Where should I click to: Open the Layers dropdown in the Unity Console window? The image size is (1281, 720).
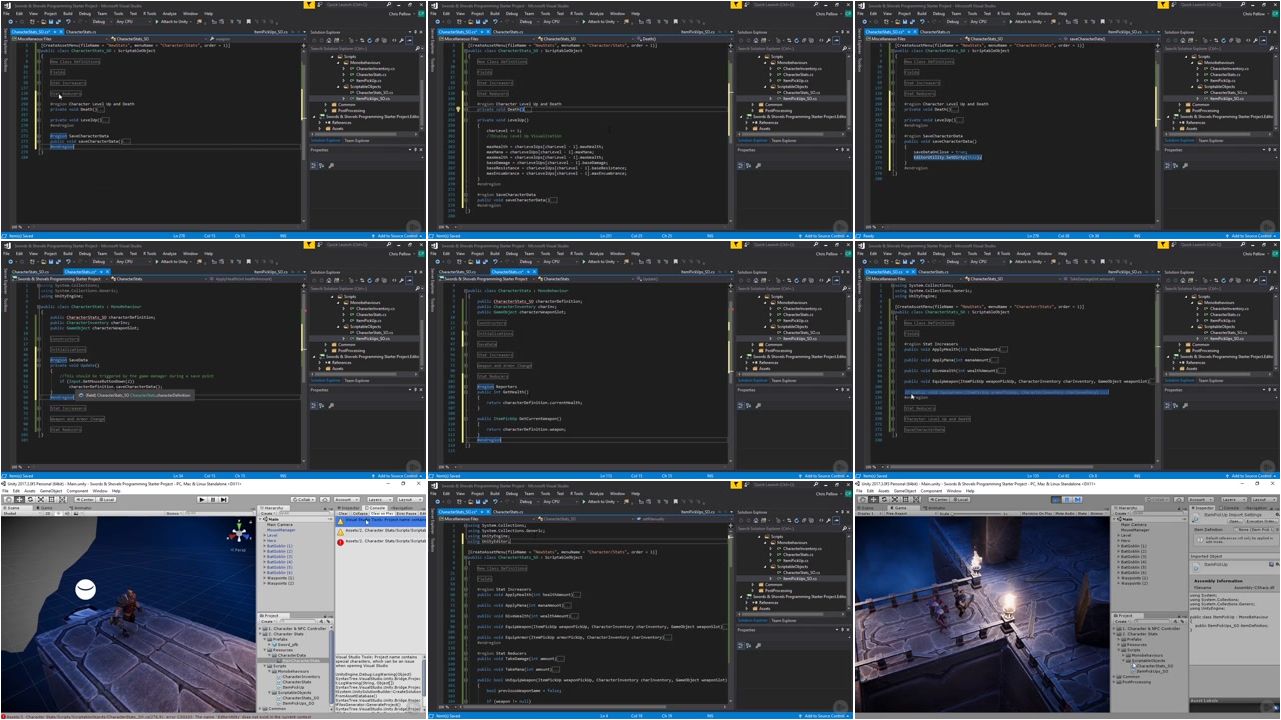380,500
